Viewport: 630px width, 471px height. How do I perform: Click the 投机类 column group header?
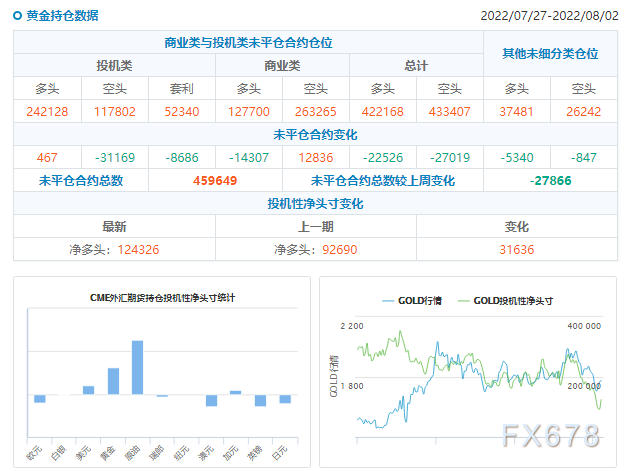tap(115, 66)
